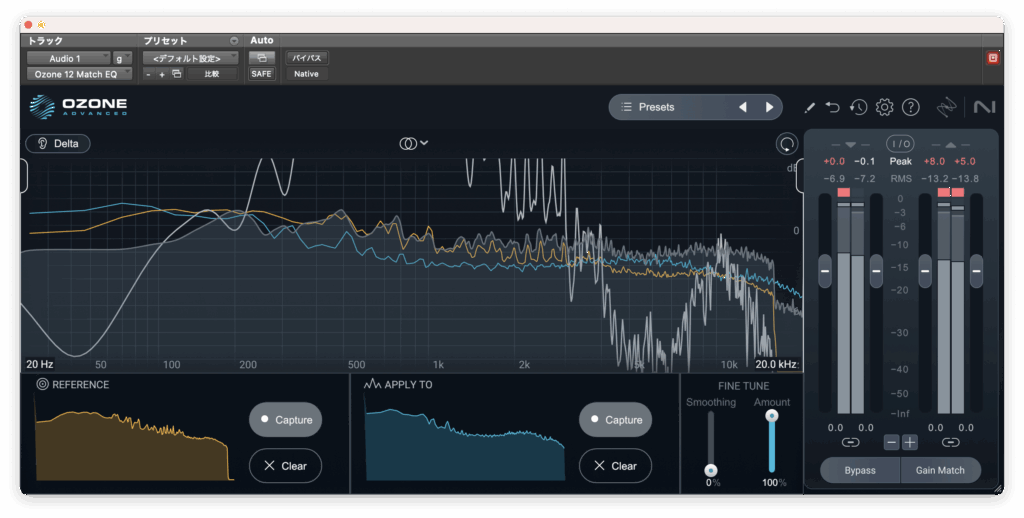Click the pencil rename icon

(809, 107)
